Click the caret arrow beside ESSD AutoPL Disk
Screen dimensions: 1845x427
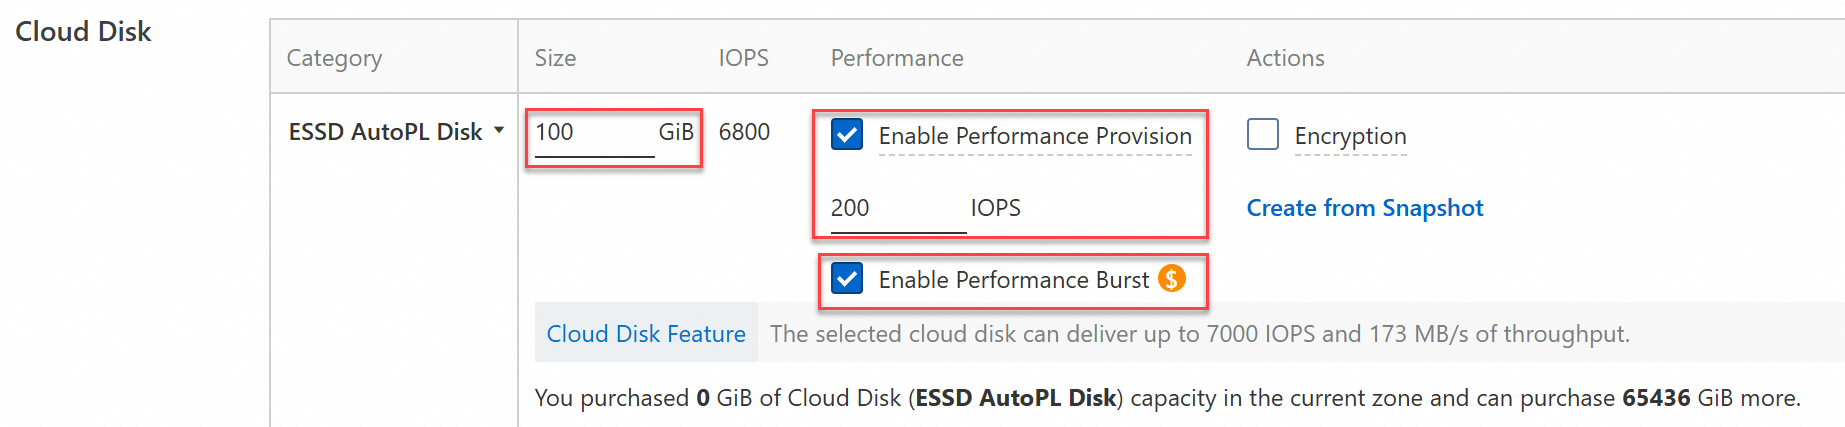[x=499, y=130]
